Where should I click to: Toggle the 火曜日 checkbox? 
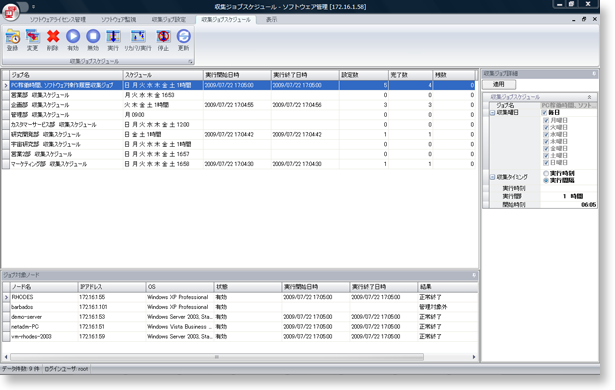(546, 128)
